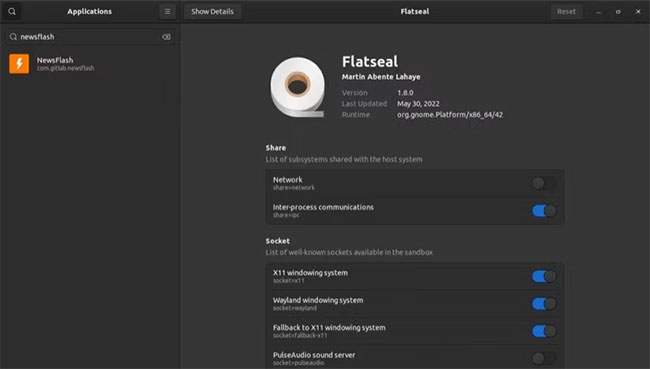This screenshot has width=650, height=369.
Task: Open the hamburger menu in Applications header
Action: click(x=167, y=12)
